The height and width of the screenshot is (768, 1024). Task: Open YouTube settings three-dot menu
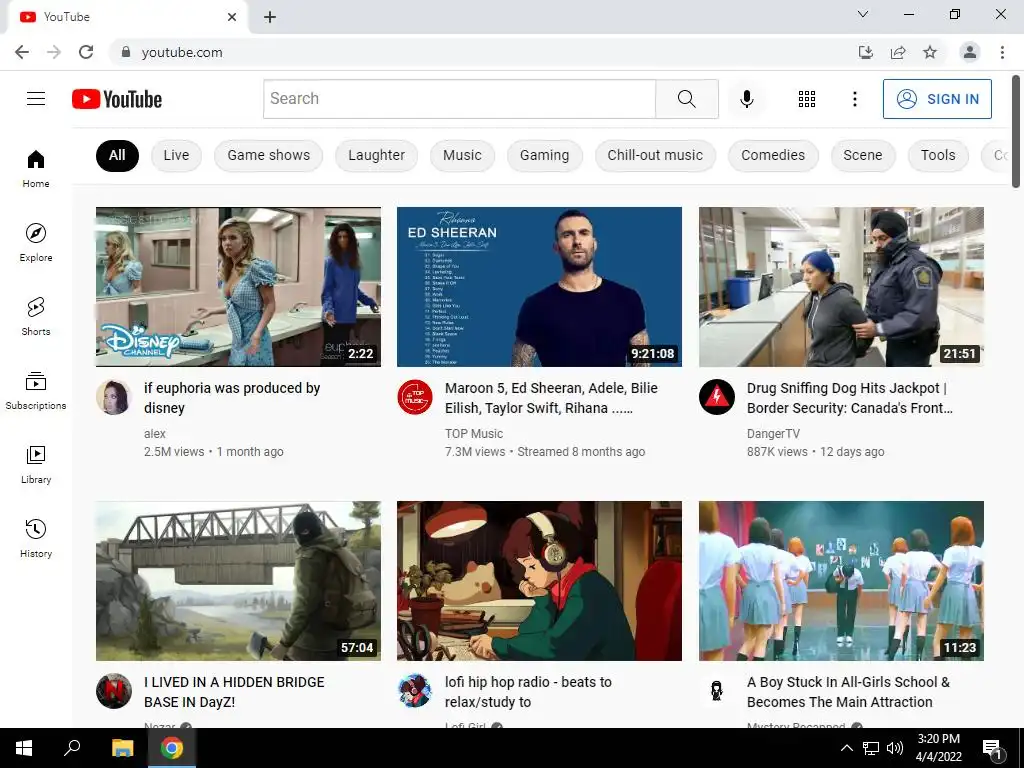(x=854, y=99)
